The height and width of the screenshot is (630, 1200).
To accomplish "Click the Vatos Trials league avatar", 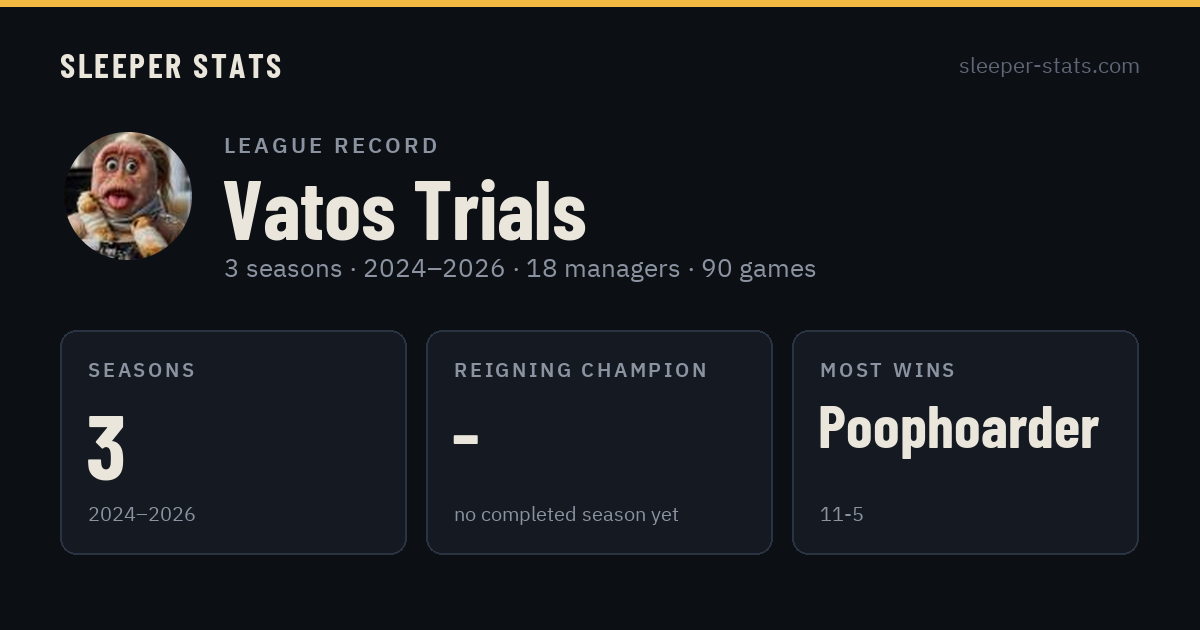I will point(128,196).
